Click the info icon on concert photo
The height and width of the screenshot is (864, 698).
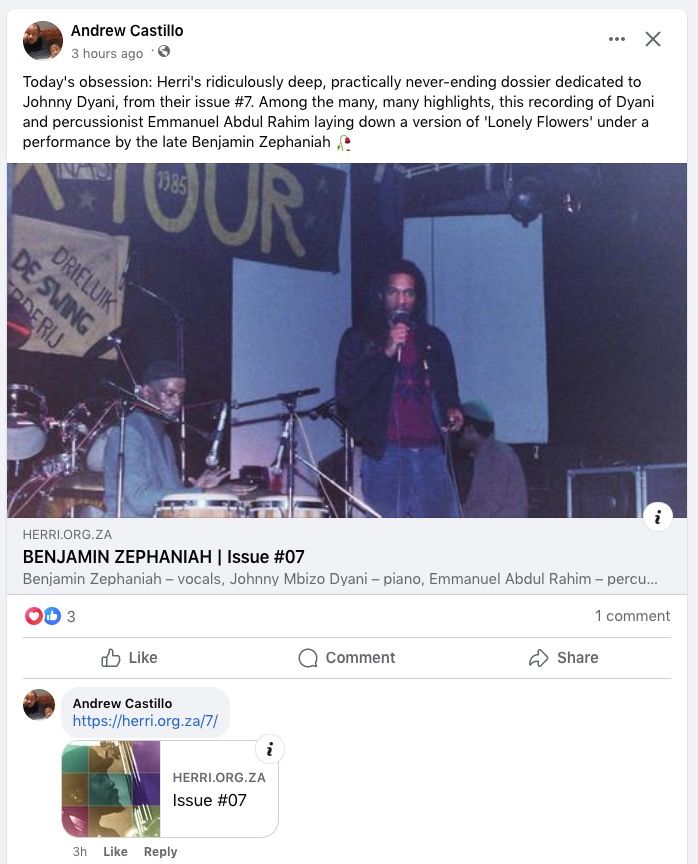658,517
